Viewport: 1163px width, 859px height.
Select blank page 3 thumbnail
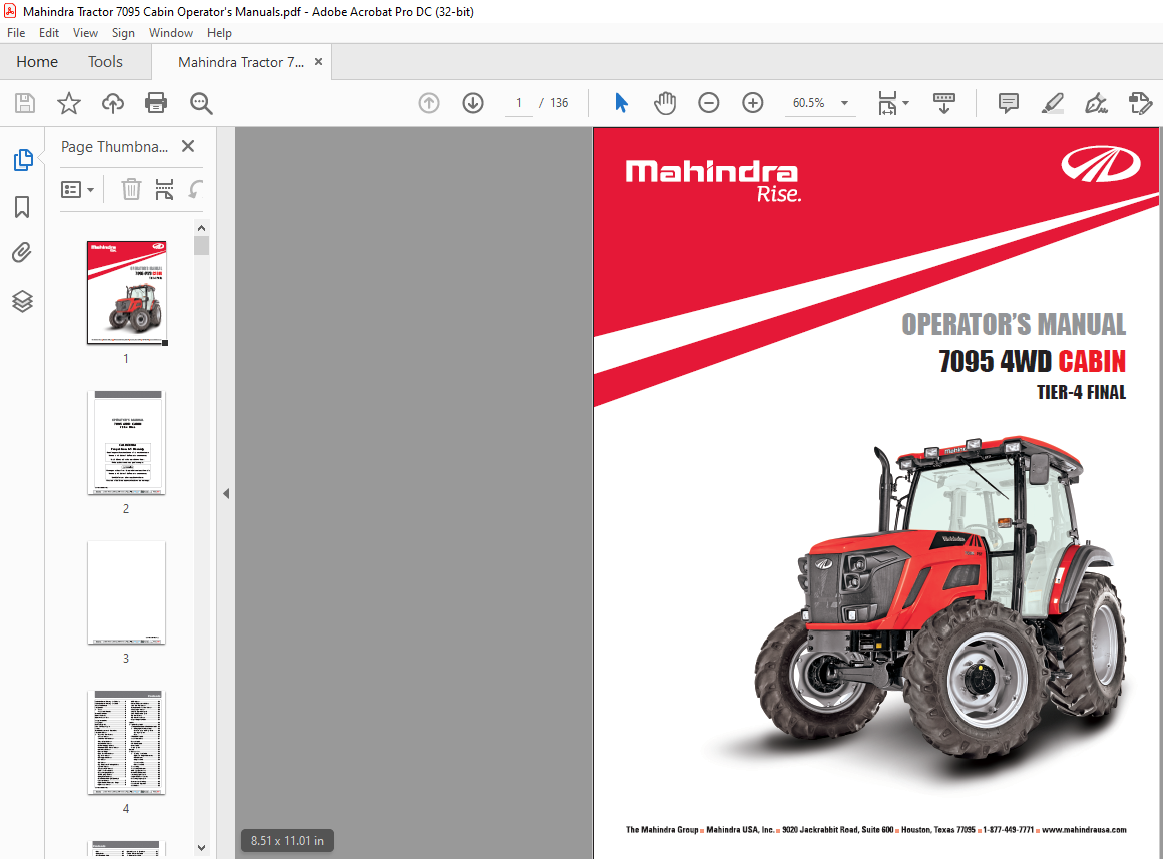(x=126, y=592)
